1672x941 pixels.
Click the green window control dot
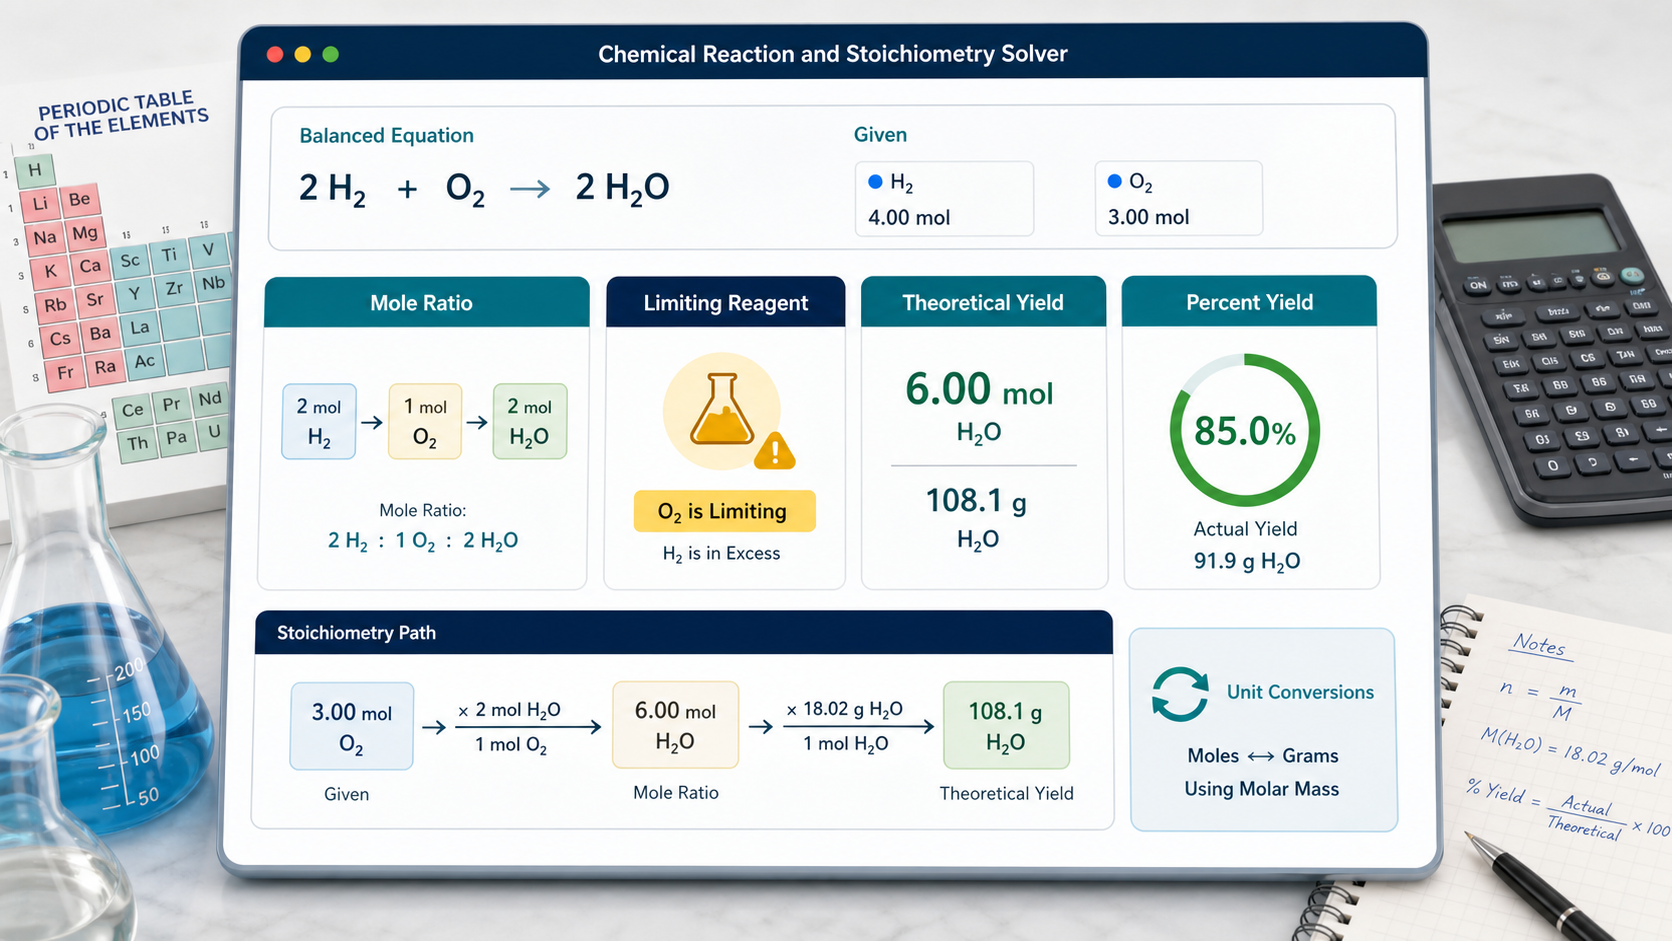[331, 54]
